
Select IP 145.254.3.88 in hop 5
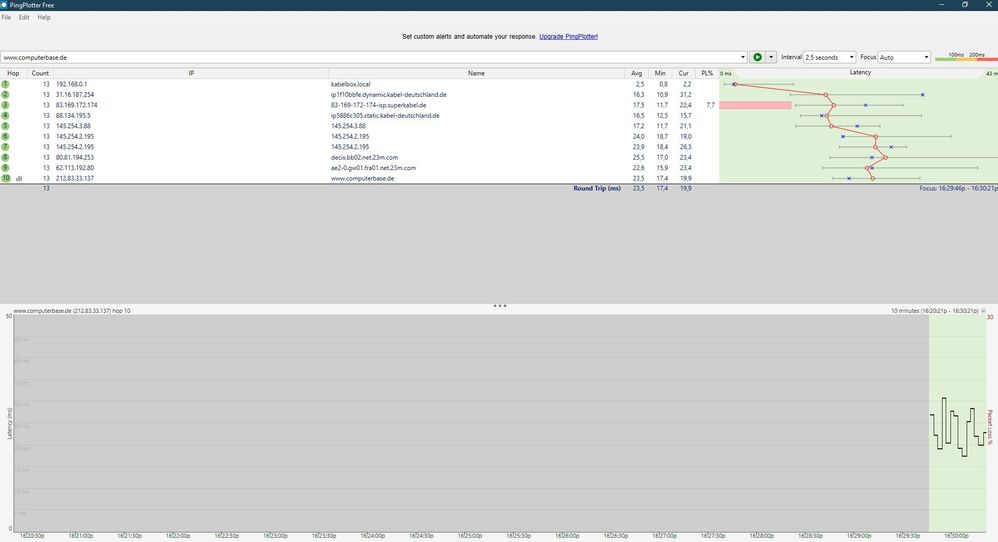(x=73, y=126)
